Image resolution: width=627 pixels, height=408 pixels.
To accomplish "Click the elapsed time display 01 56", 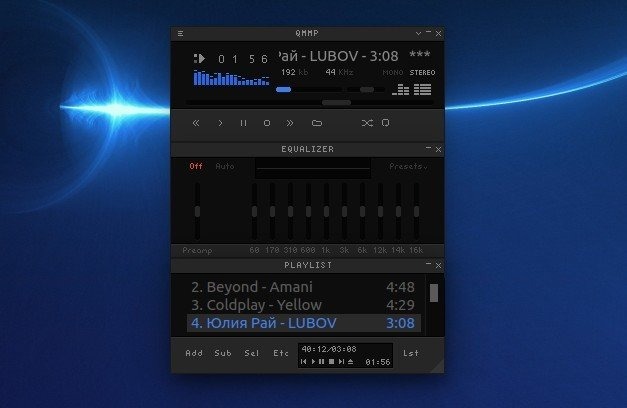I will [x=243, y=59].
